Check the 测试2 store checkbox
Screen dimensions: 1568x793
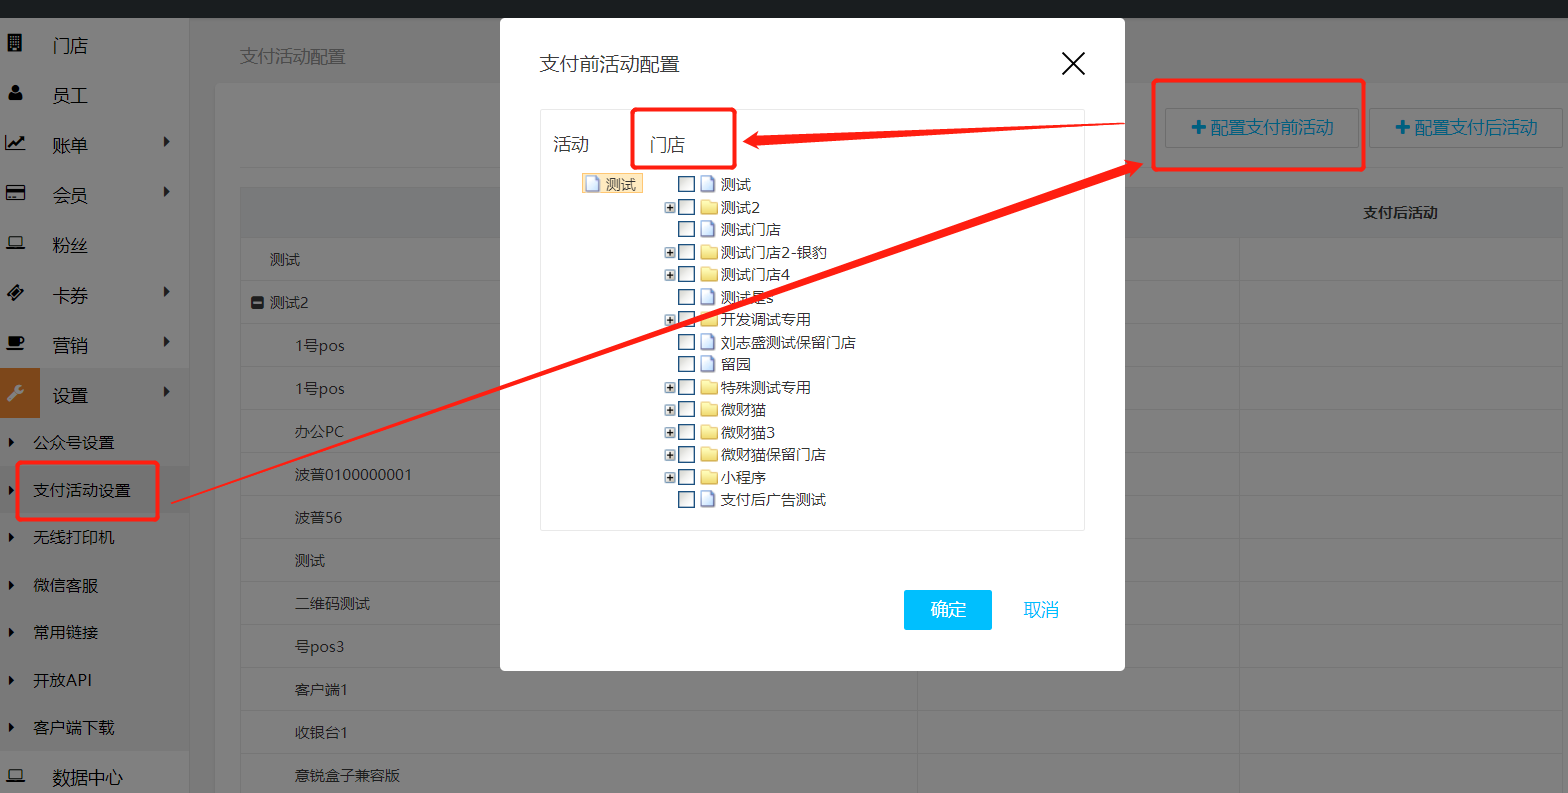coord(686,207)
